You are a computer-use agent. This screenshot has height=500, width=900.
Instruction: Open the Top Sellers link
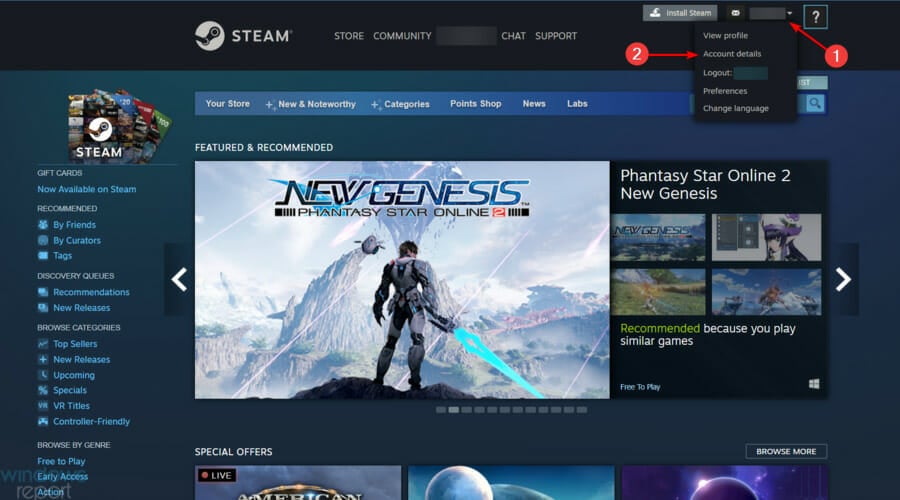75,343
